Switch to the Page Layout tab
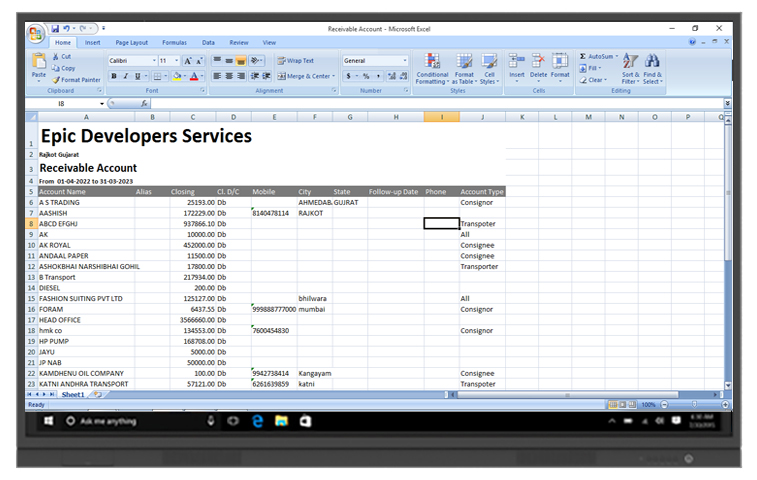The width and height of the screenshot is (757, 480). 132,42
